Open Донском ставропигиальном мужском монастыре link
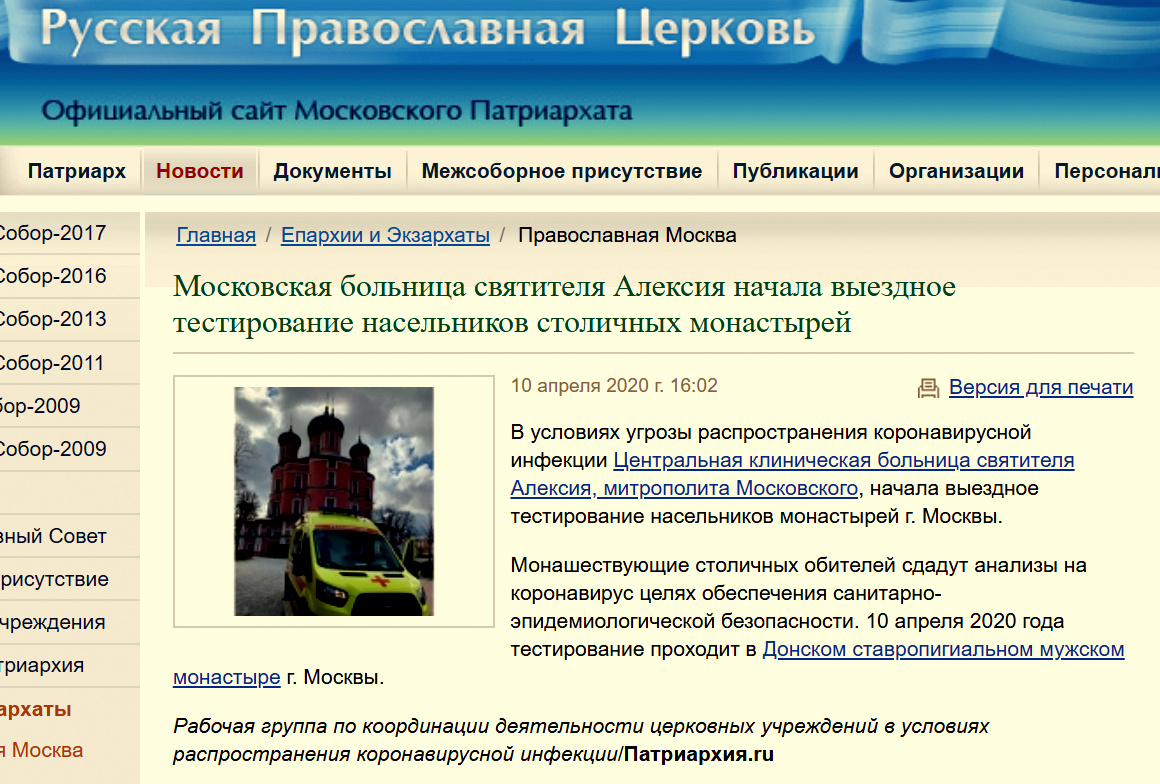 click(943, 649)
